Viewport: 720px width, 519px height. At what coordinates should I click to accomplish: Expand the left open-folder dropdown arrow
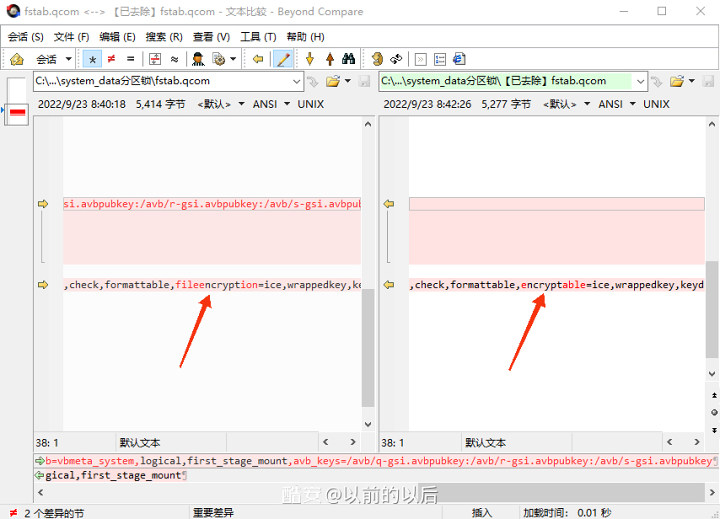coord(348,81)
